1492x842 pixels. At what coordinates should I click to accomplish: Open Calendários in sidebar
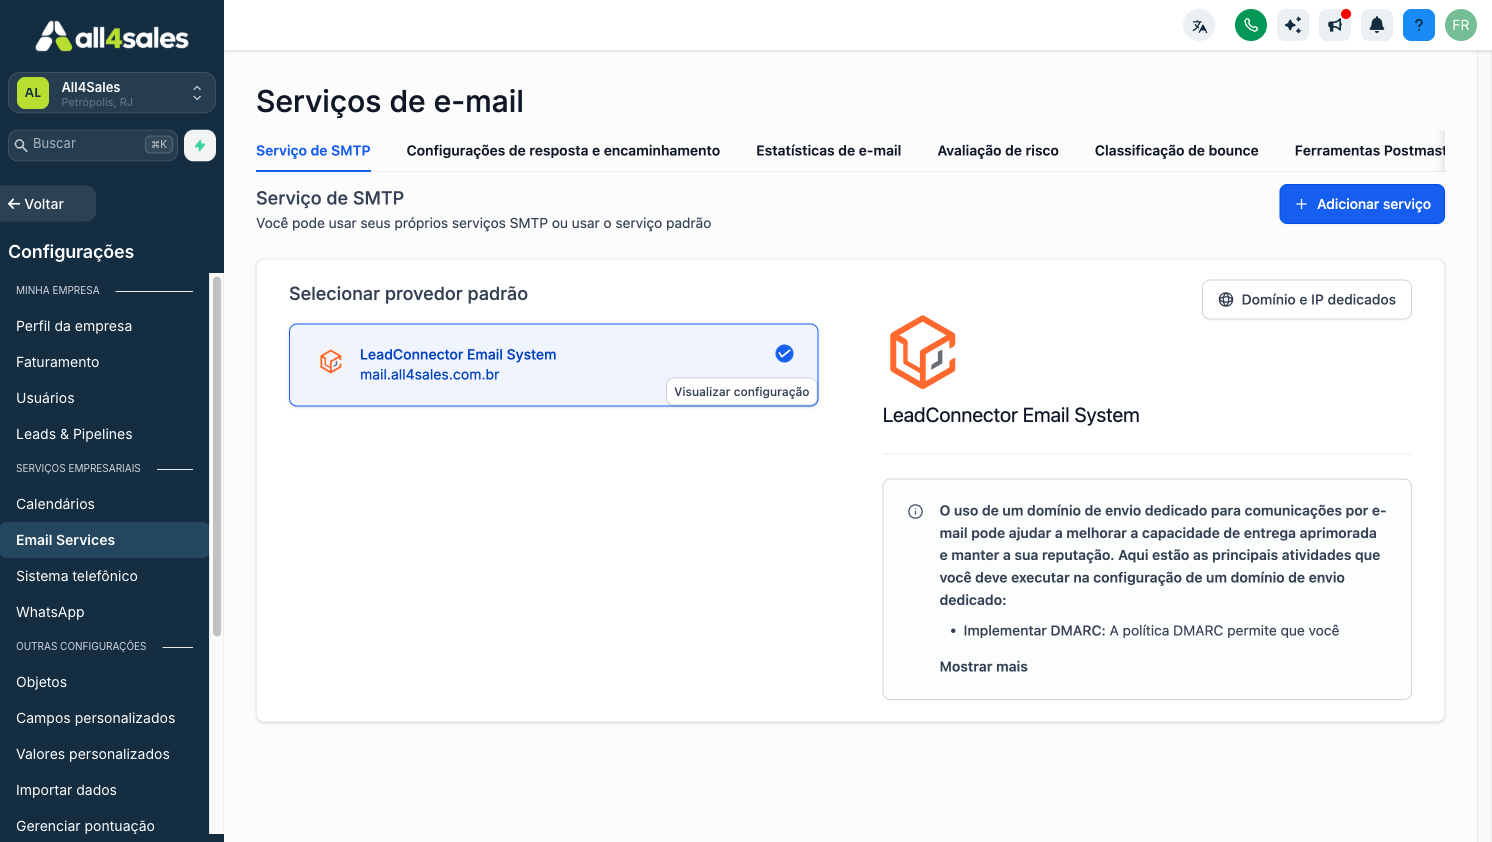click(x=104, y=504)
